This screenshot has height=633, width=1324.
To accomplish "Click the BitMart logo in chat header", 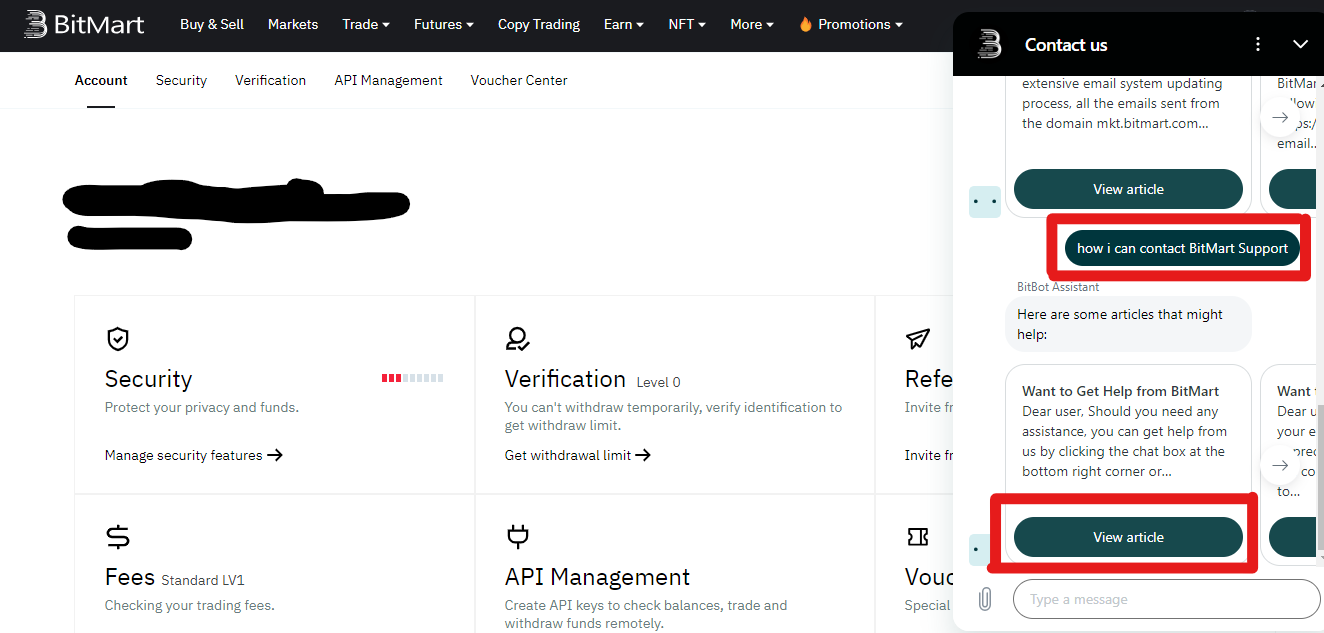I will [x=989, y=44].
